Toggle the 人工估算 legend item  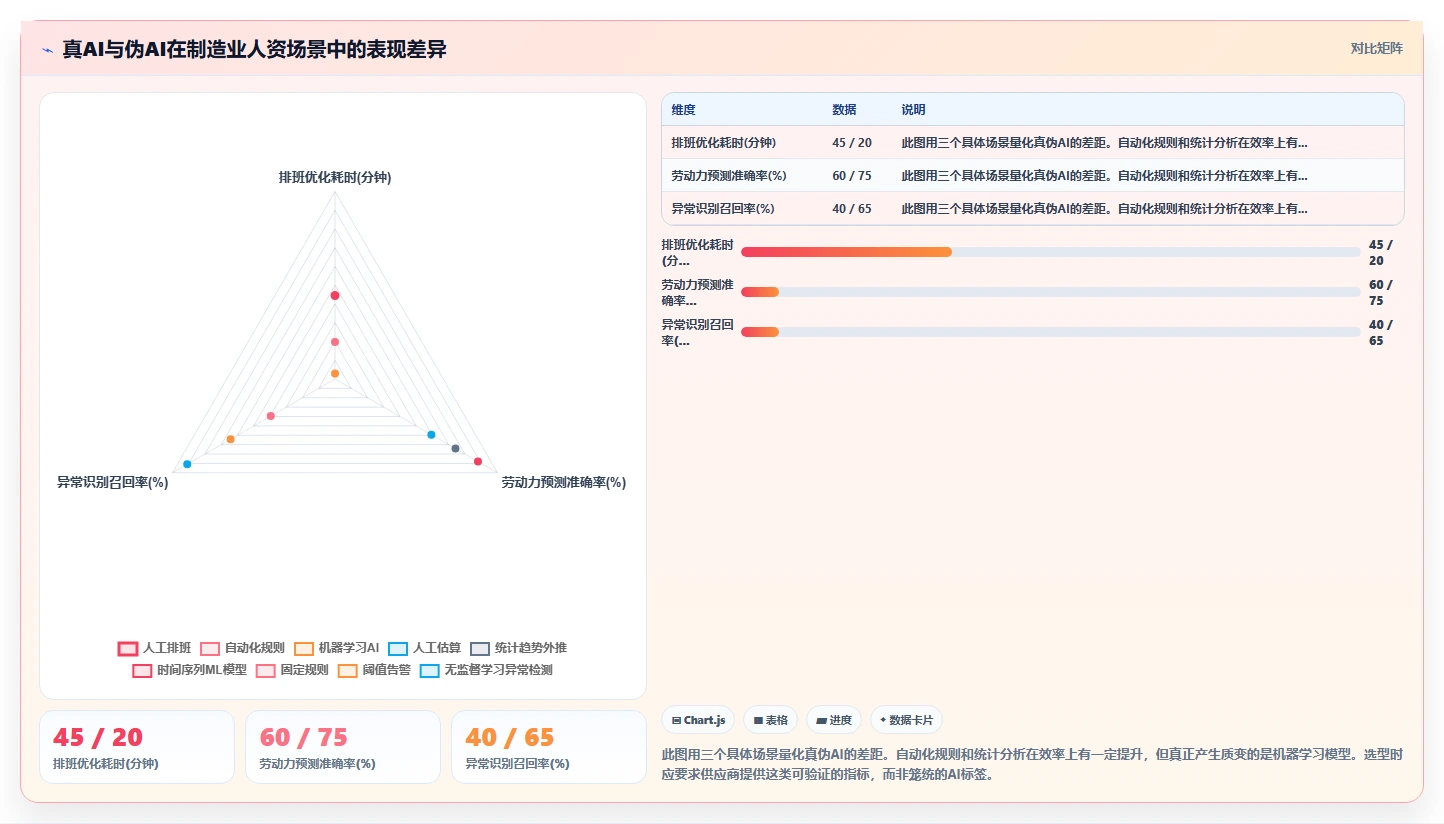point(425,648)
